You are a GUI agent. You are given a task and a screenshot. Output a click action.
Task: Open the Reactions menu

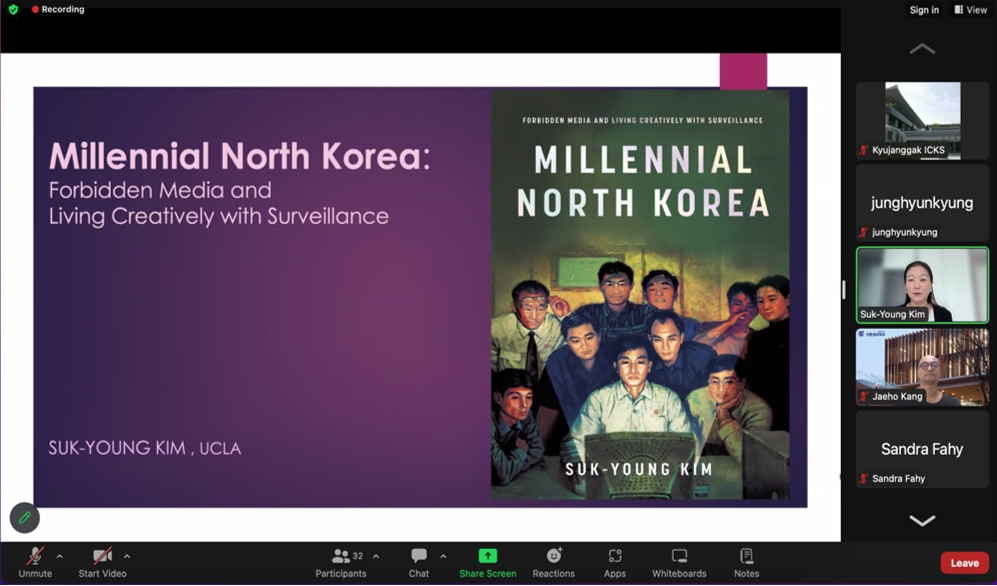[554, 563]
